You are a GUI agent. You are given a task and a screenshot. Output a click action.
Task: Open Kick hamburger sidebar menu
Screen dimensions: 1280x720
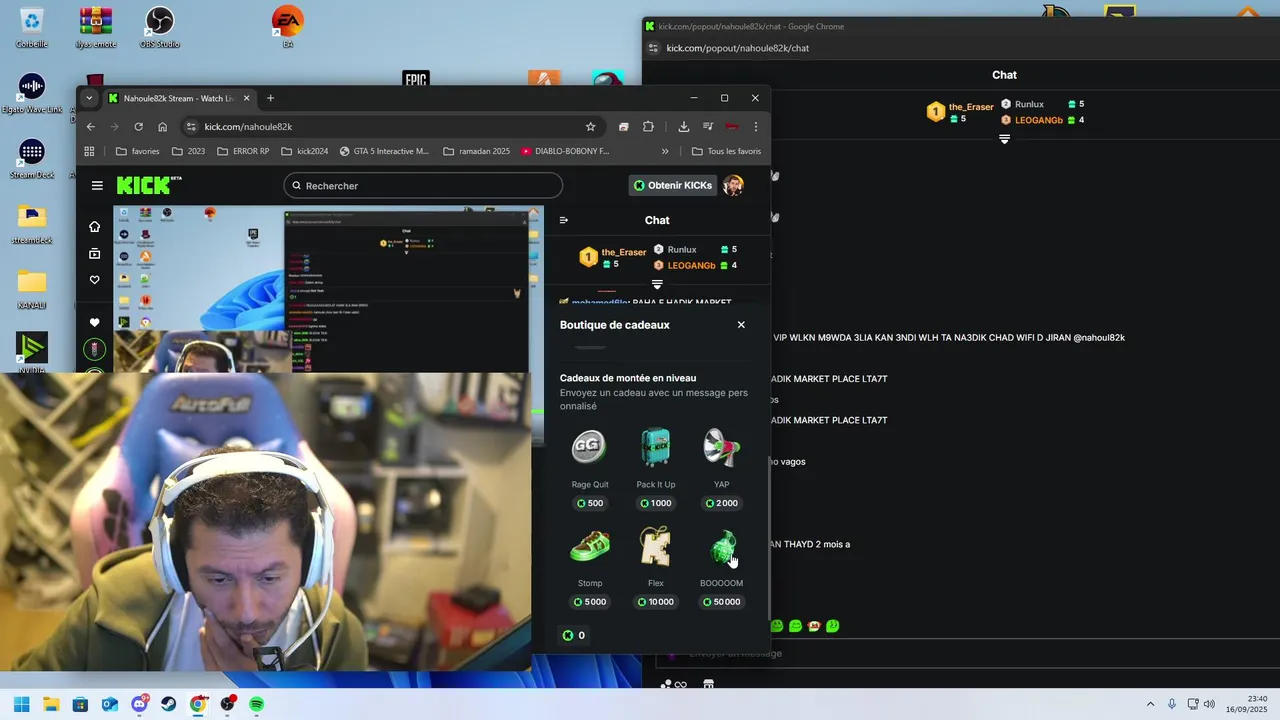[97, 185]
